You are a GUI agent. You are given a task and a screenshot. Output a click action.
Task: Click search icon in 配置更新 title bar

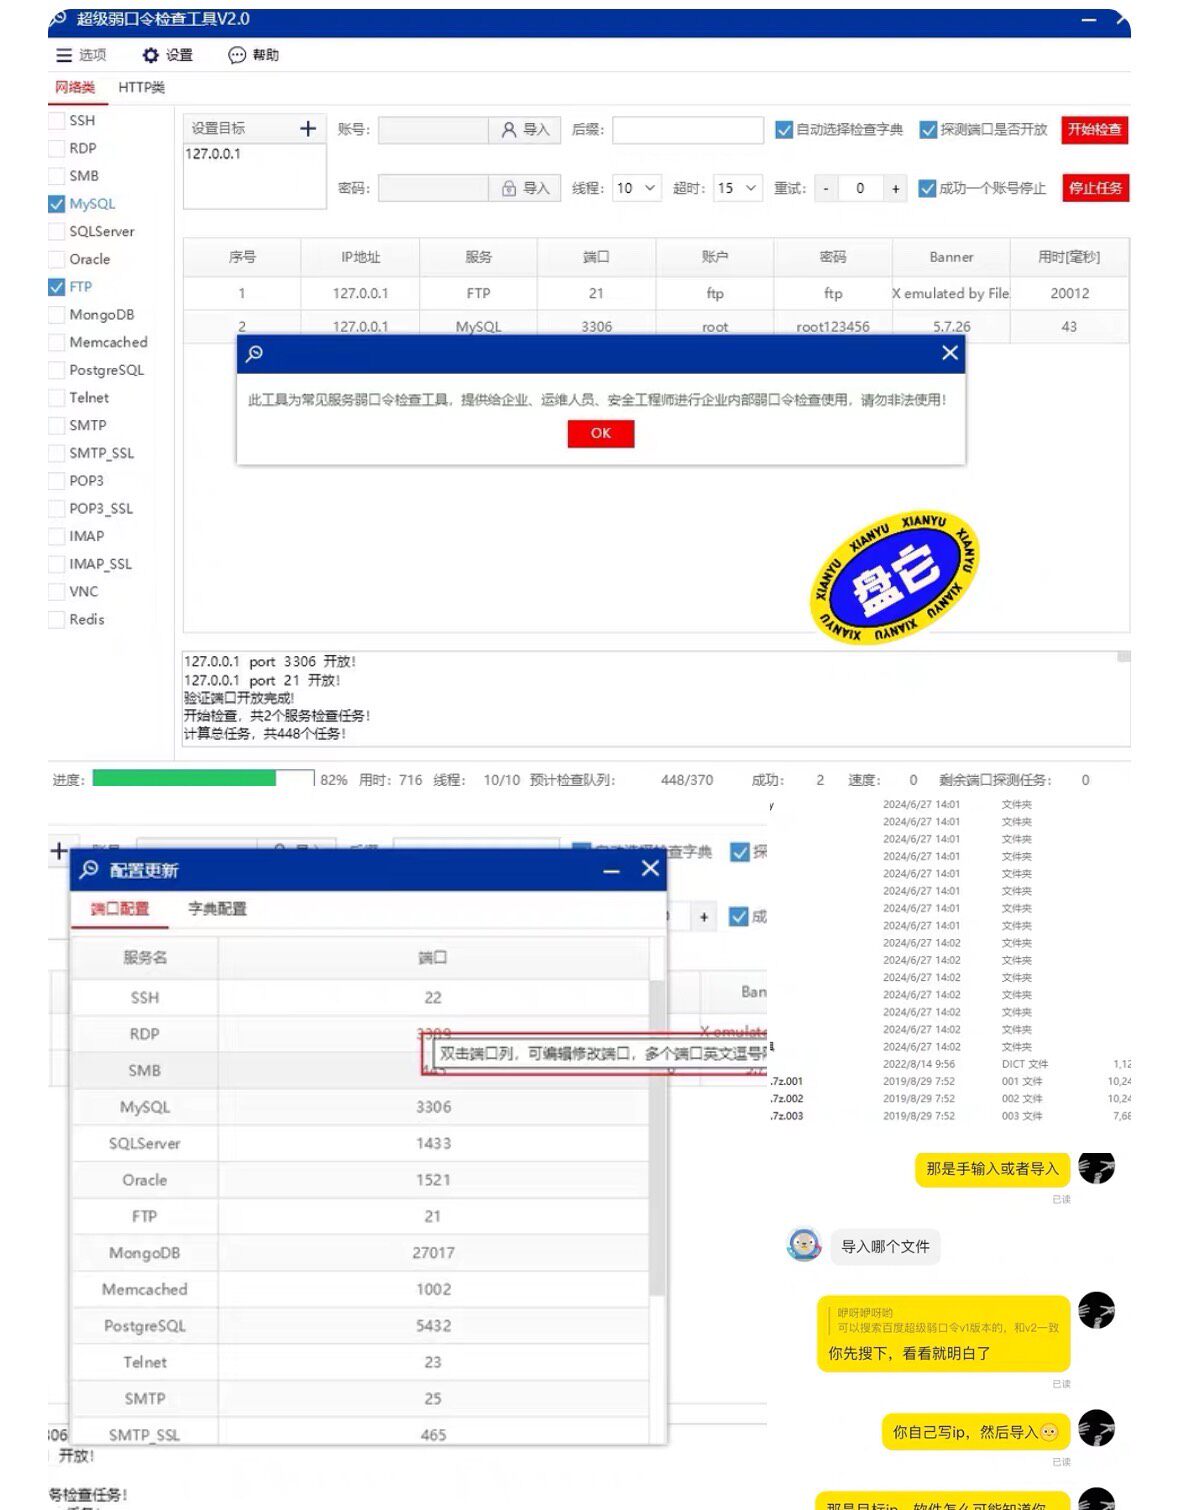pyautogui.click(x=89, y=869)
